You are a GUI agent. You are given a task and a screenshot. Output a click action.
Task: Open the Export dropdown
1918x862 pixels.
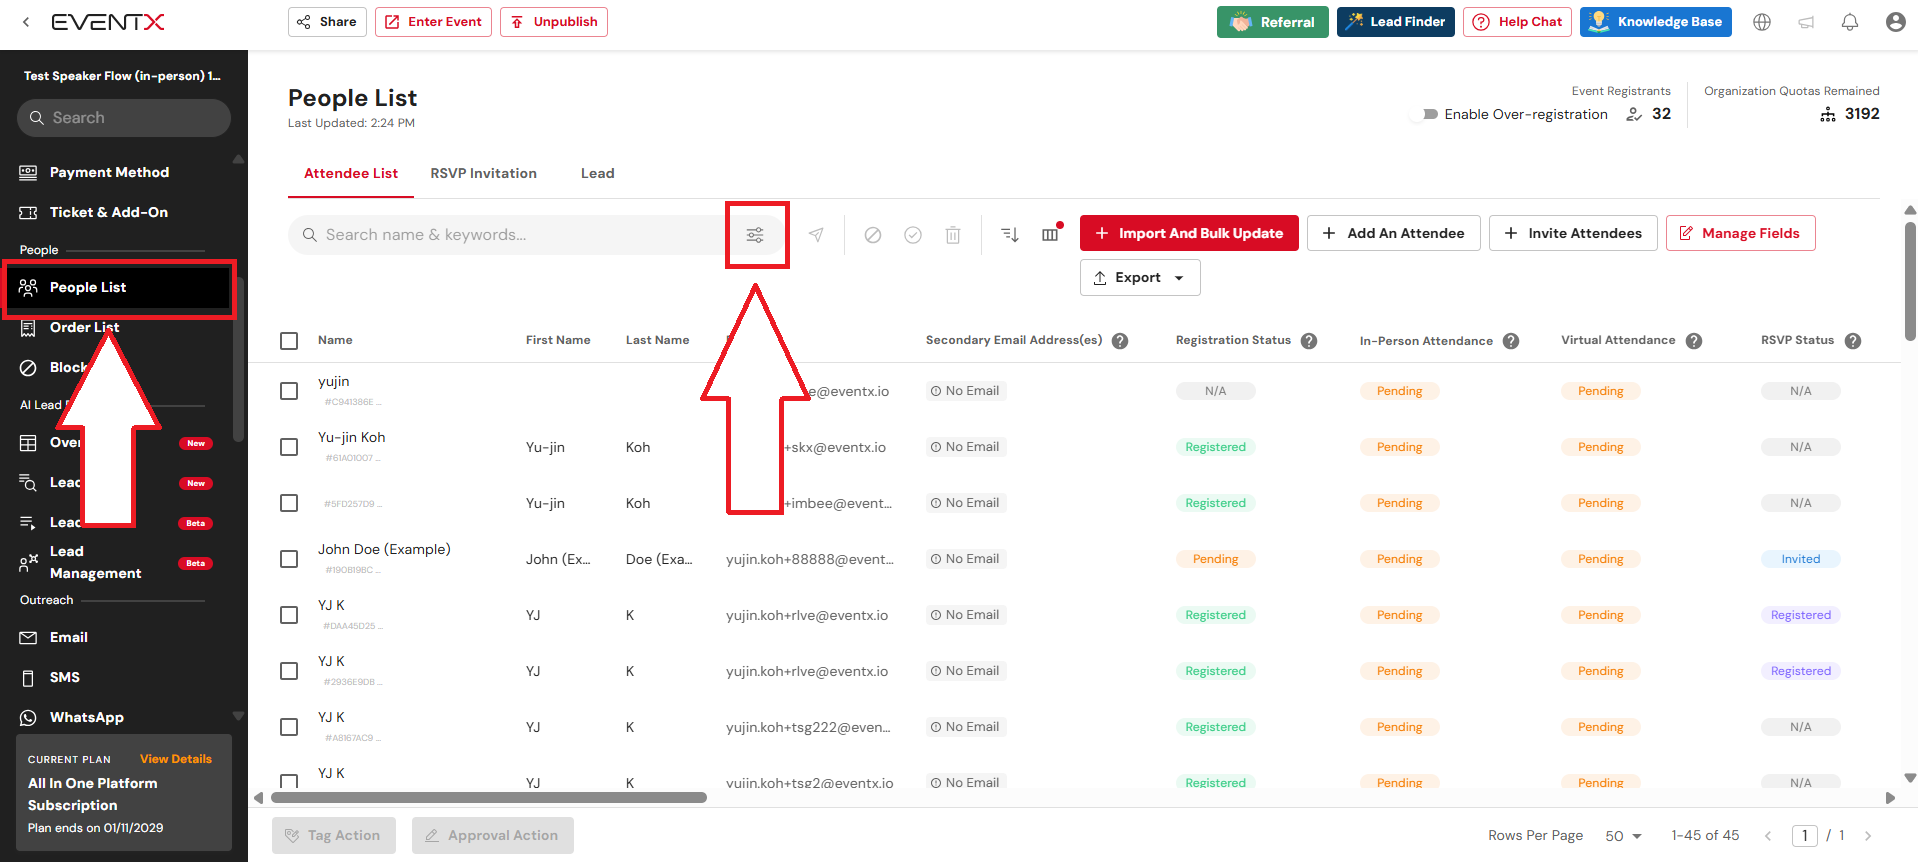point(1140,278)
